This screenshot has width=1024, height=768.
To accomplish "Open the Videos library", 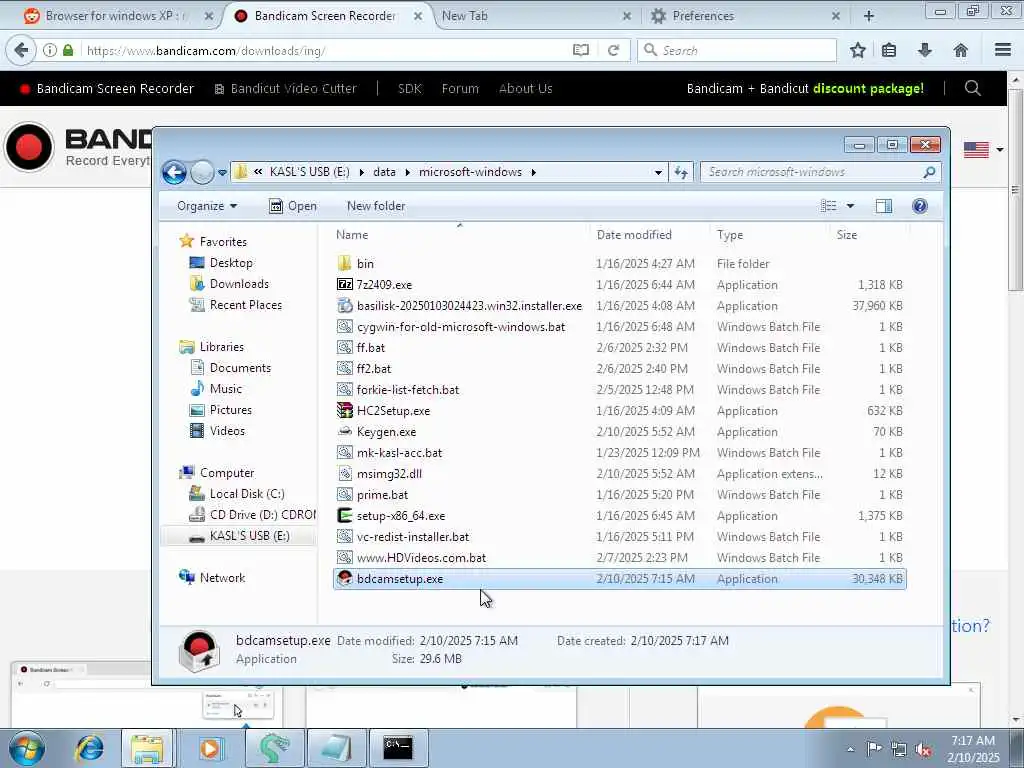I will click(217, 431).
